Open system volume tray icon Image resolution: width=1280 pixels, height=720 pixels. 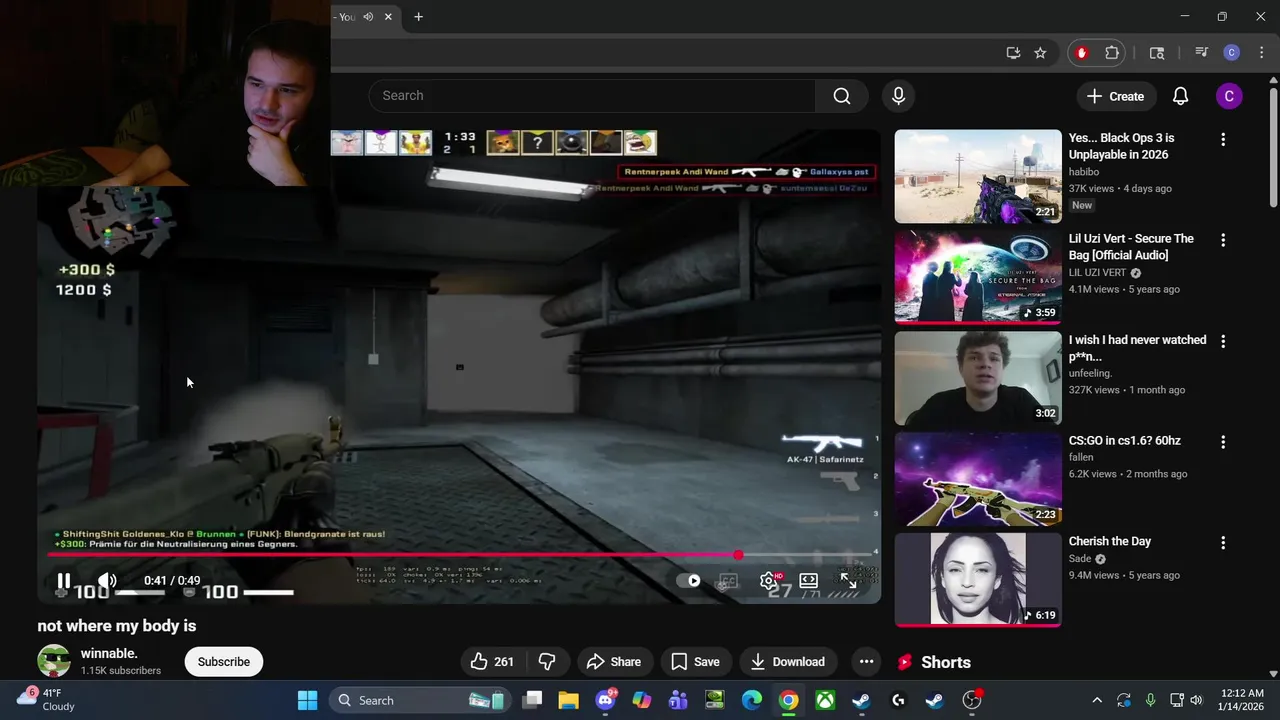click(1196, 700)
